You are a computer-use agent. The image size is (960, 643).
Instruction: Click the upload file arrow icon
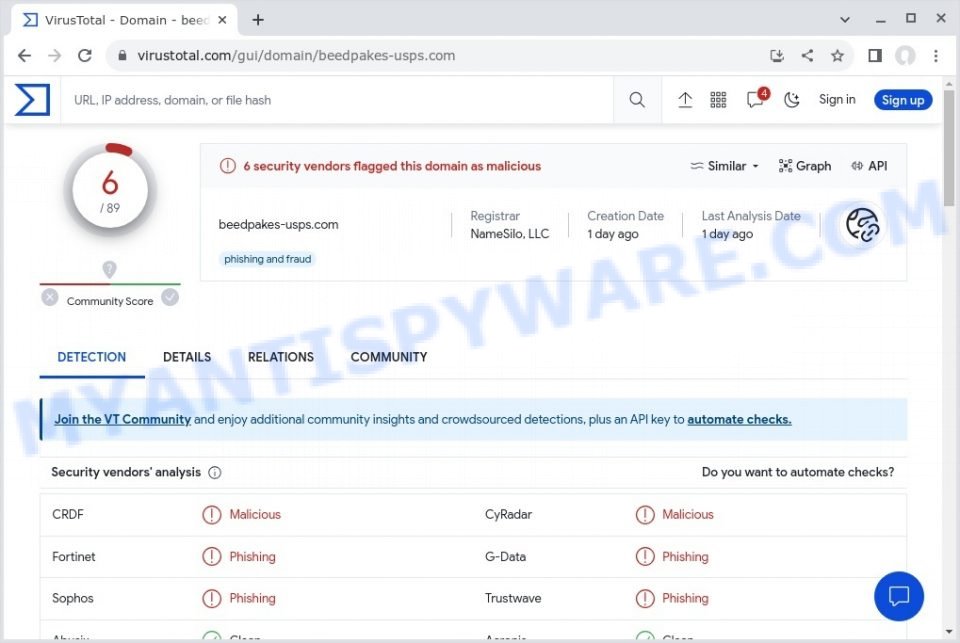click(685, 100)
